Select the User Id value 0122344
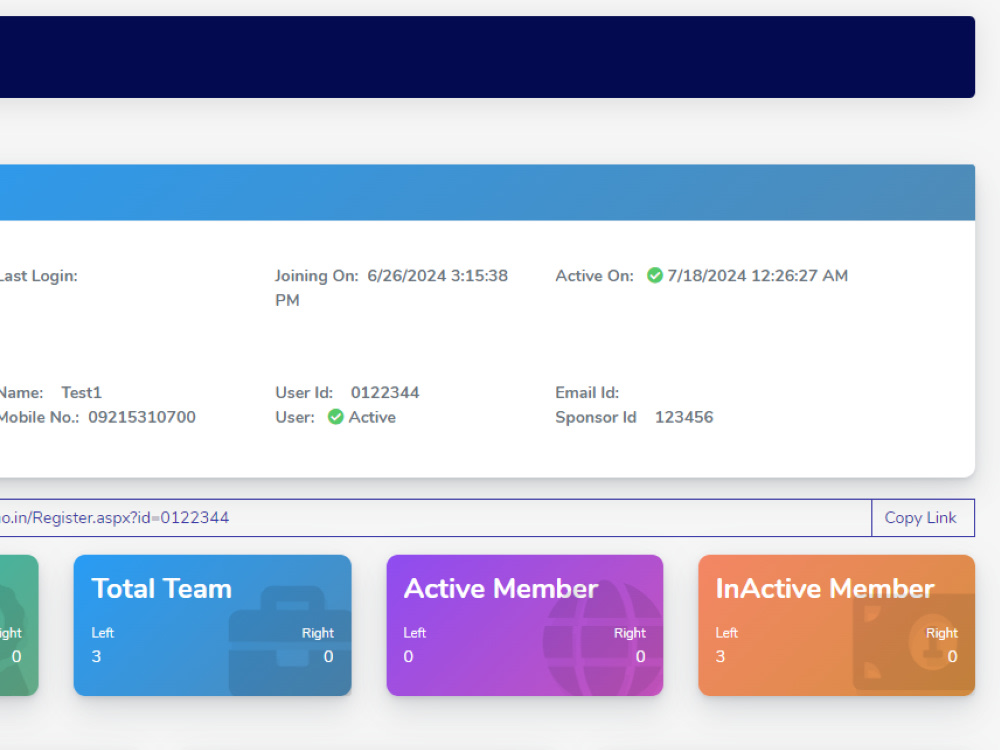 point(385,393)
